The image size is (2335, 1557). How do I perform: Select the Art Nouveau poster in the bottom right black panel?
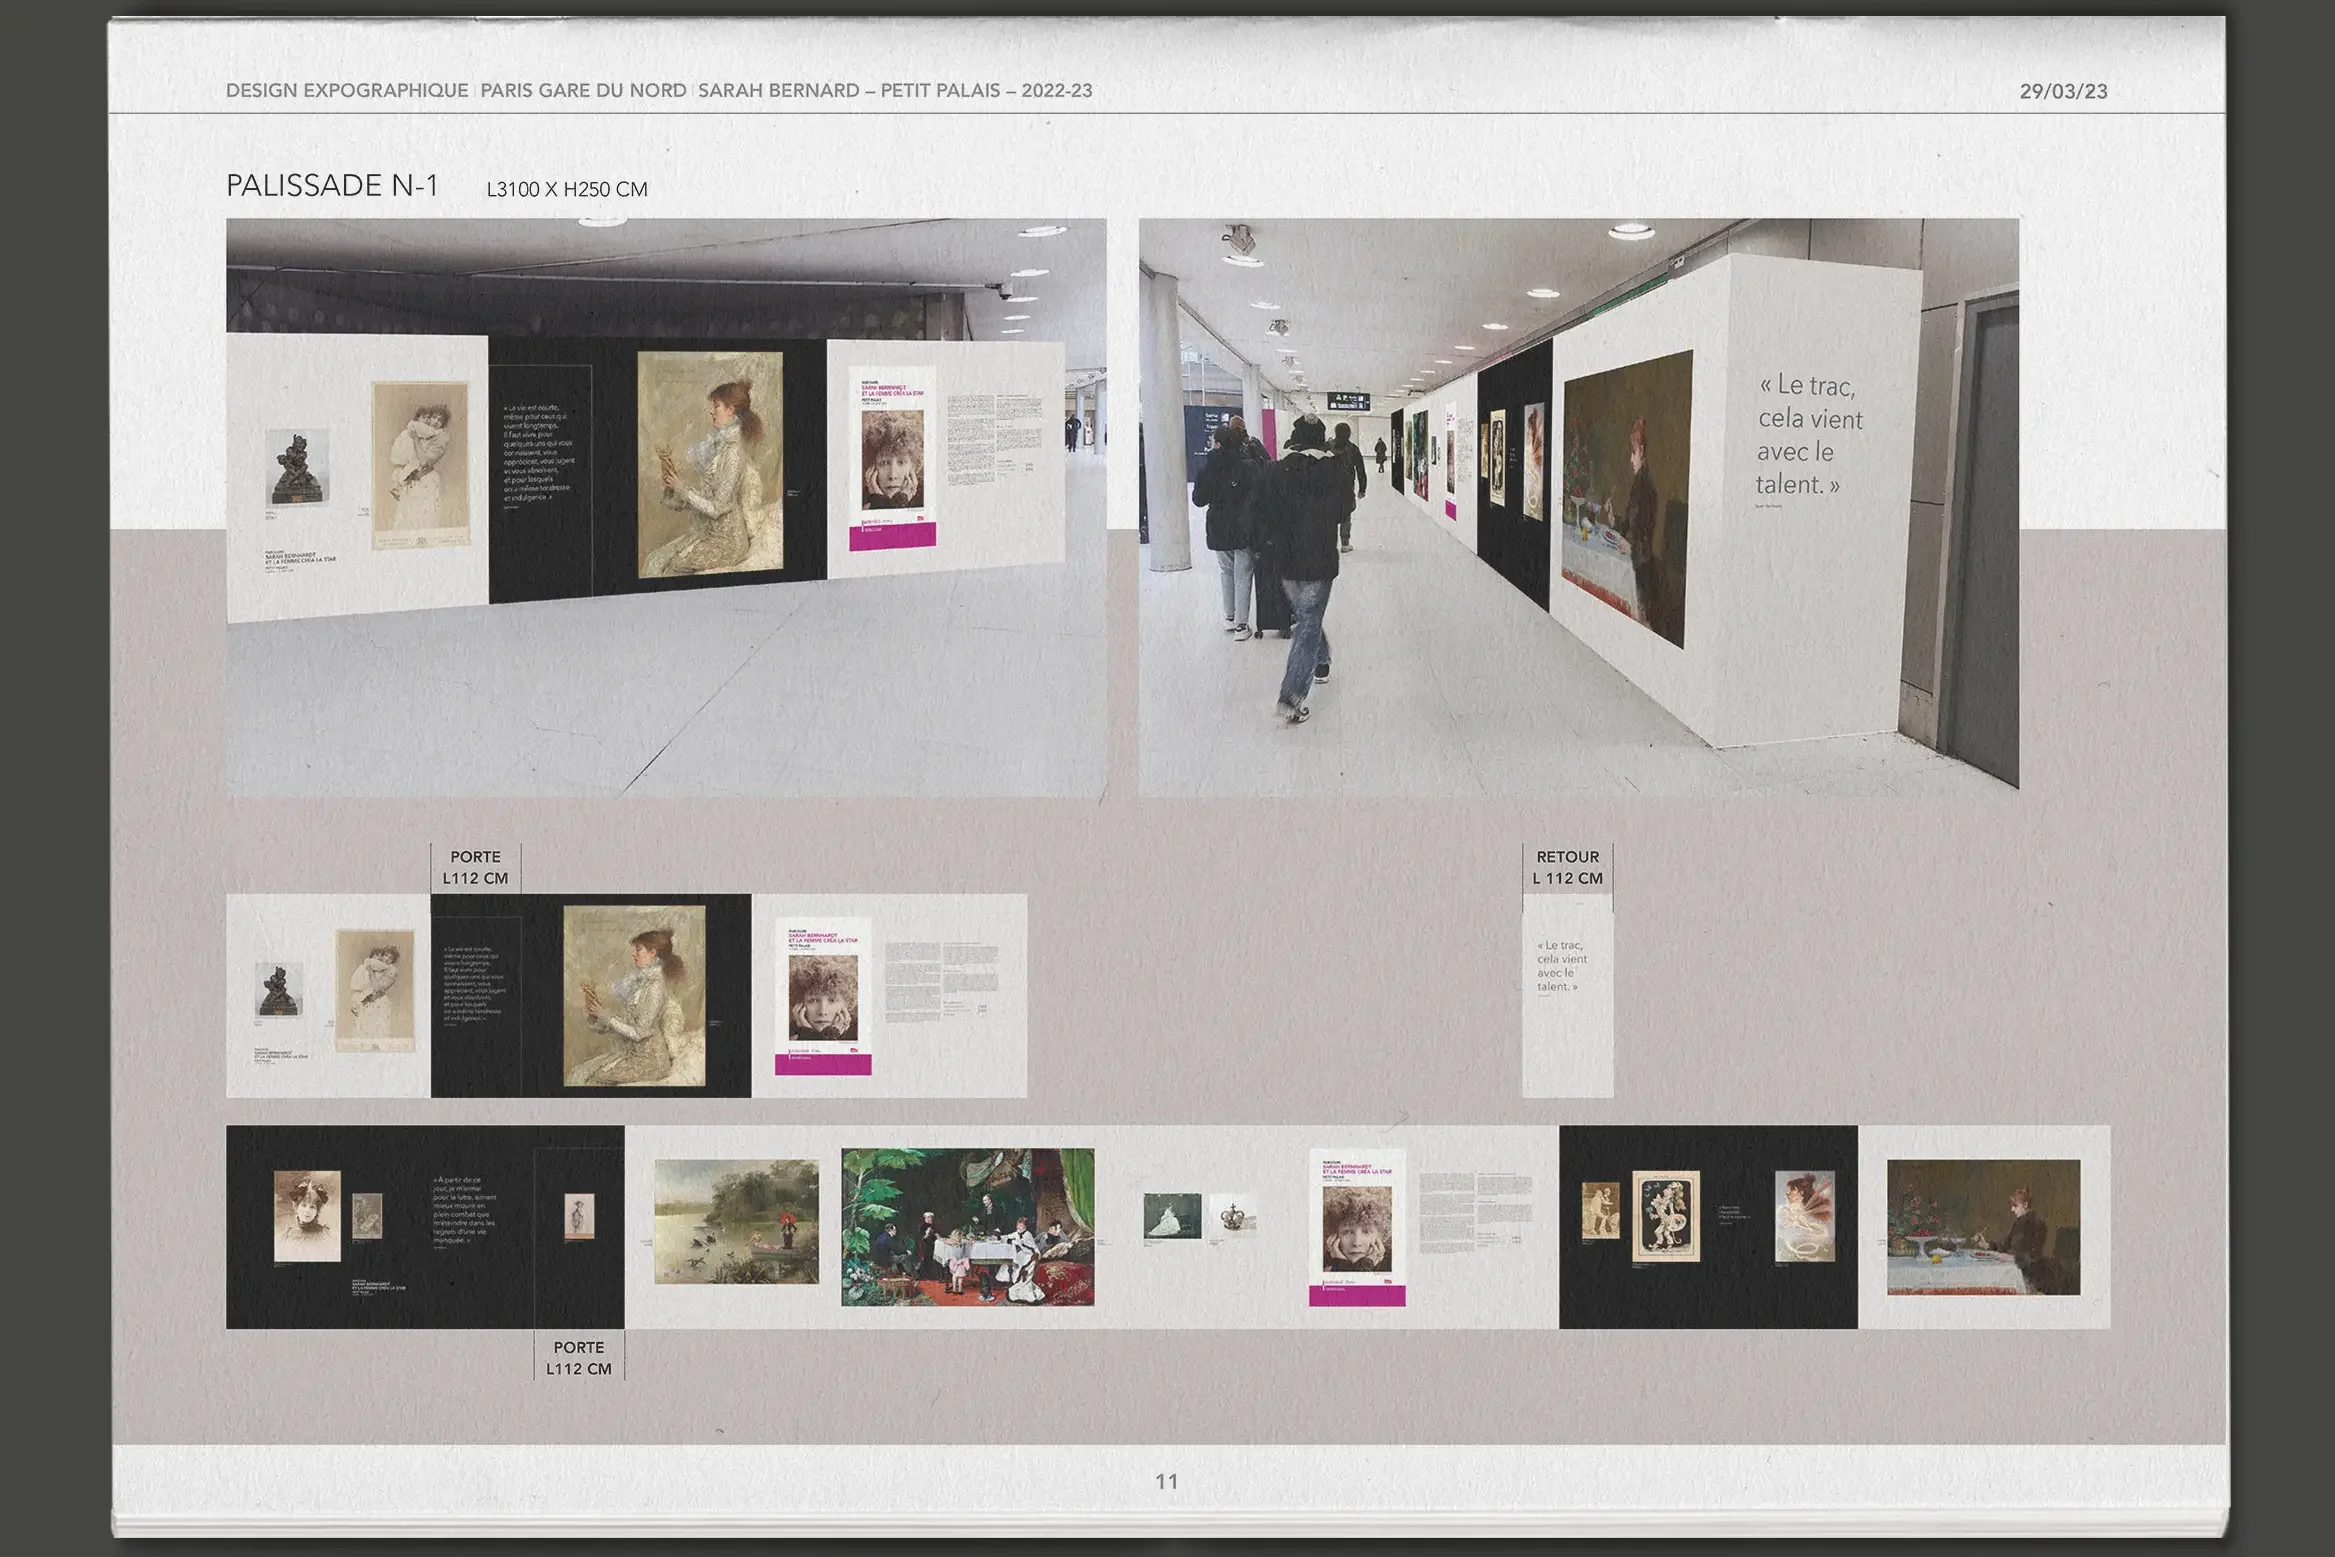tap(1665, 1216)
